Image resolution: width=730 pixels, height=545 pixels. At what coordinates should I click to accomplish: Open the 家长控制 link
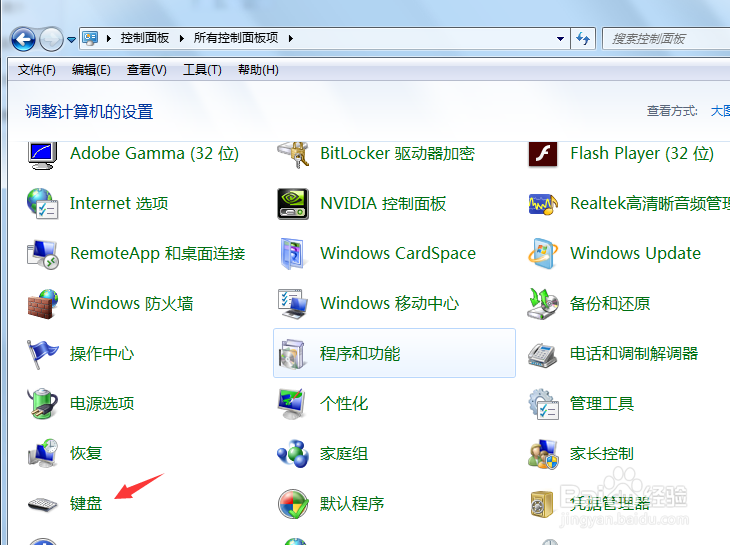[x=602, y=453]
